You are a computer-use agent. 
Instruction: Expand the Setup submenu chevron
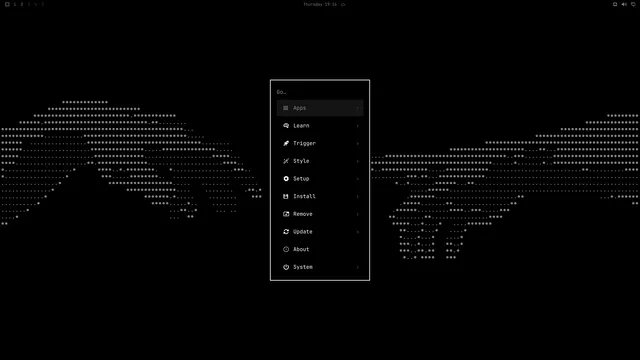pos(358,179)
